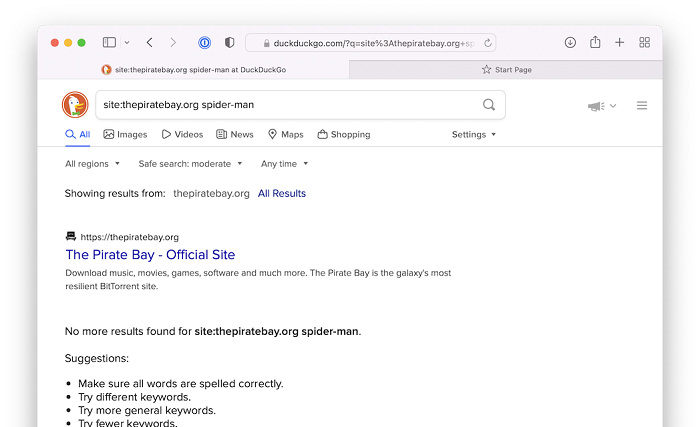The image size is (700, 427).
Task: Switch to the Start Page tab
Action: [x=506, y=70]
